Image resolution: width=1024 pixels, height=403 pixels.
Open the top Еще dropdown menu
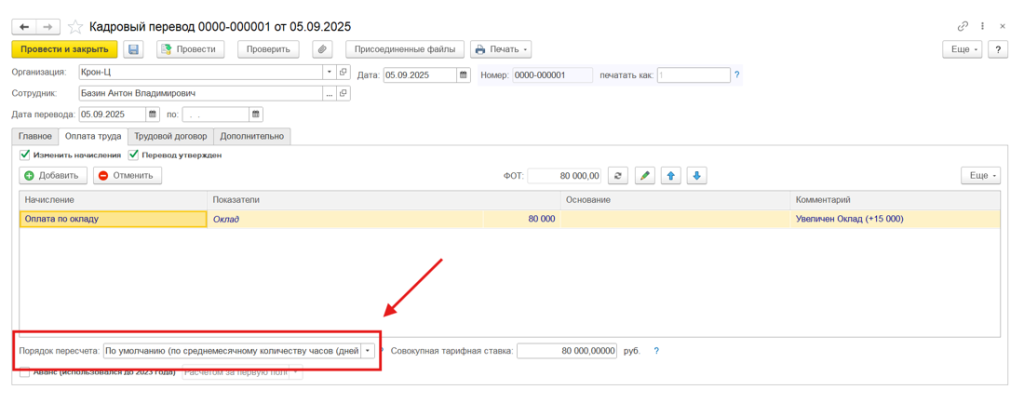[964, 50]
